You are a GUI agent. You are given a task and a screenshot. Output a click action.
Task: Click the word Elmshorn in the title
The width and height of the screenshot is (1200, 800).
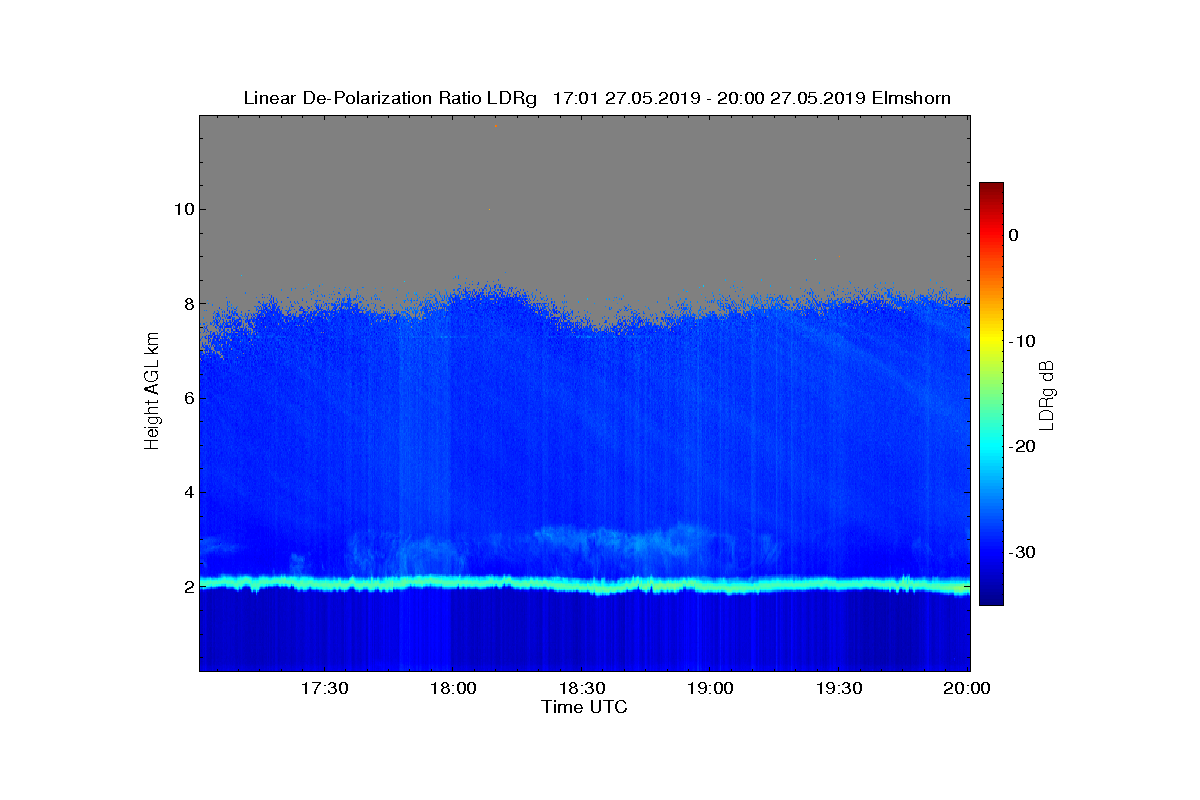pyautogui.click(x=911, y=98)
